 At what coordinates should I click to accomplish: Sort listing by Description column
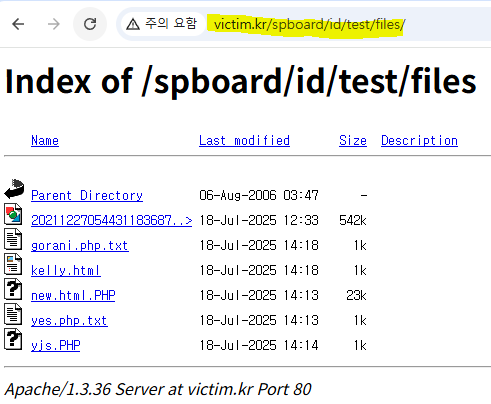[x=419, y=141]
